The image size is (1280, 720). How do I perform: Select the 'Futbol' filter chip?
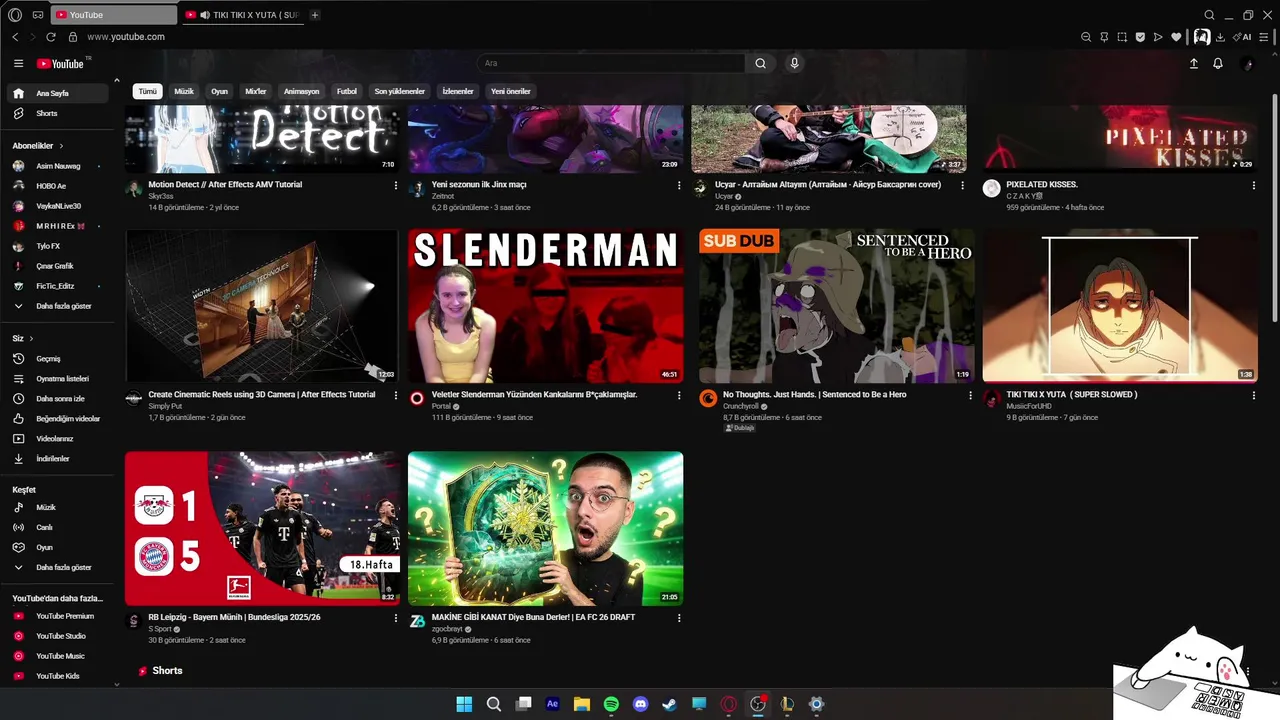tap(347, 91)
